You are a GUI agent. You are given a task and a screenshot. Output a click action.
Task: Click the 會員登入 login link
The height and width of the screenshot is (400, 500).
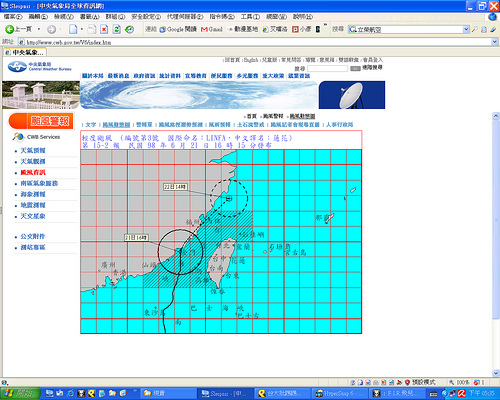(373, 60)
